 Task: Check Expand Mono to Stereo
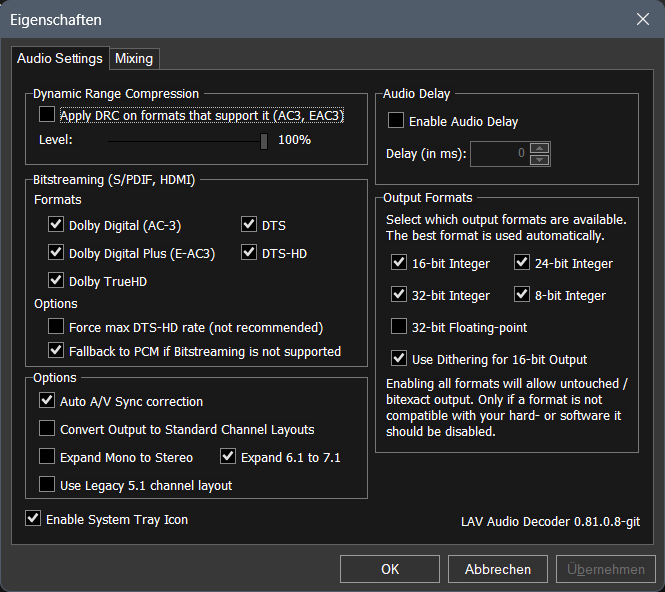coord(47,456)
